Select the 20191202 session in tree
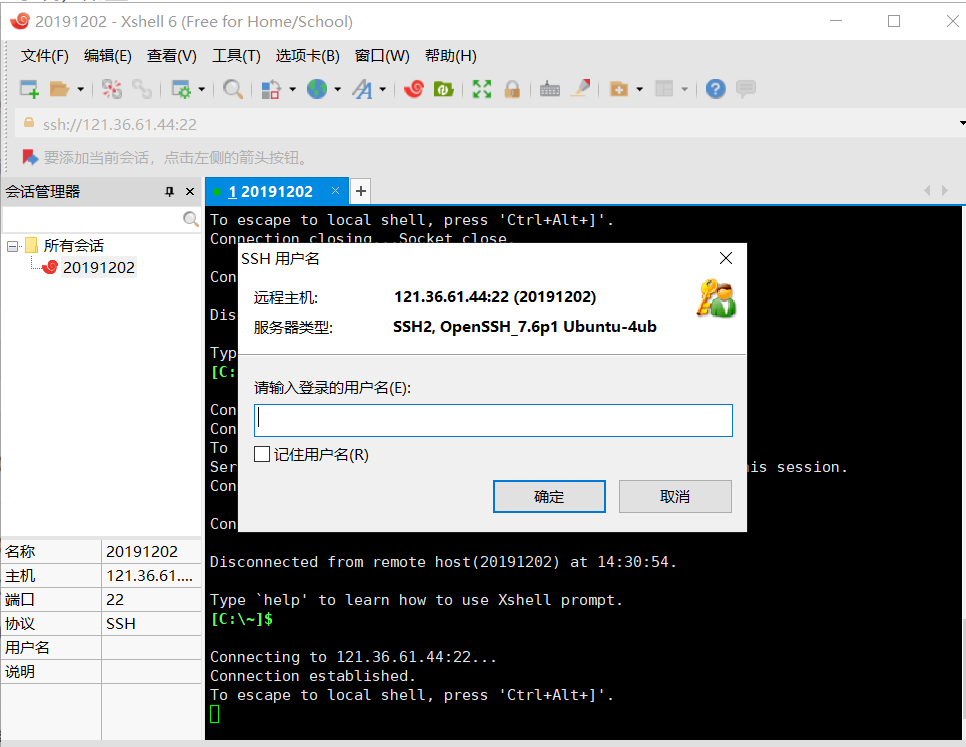Viewport: 966px width, 747px height. [99, 267]
